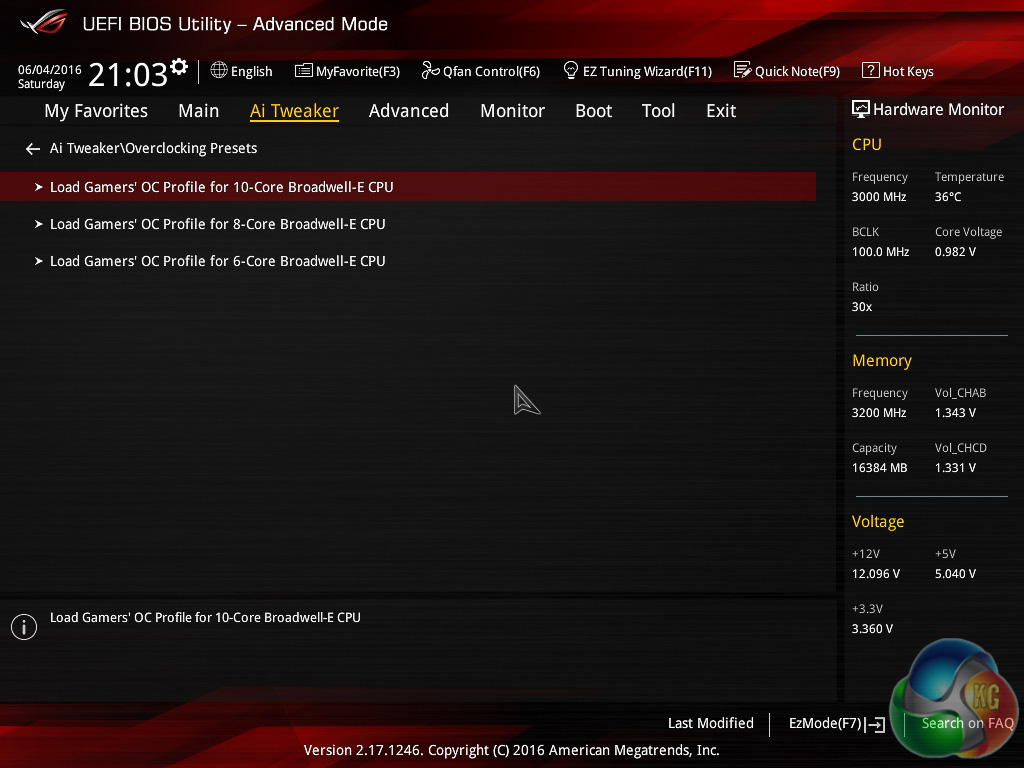Click the ROG logo
This screenshot has width=1024, height=768.
44,22
